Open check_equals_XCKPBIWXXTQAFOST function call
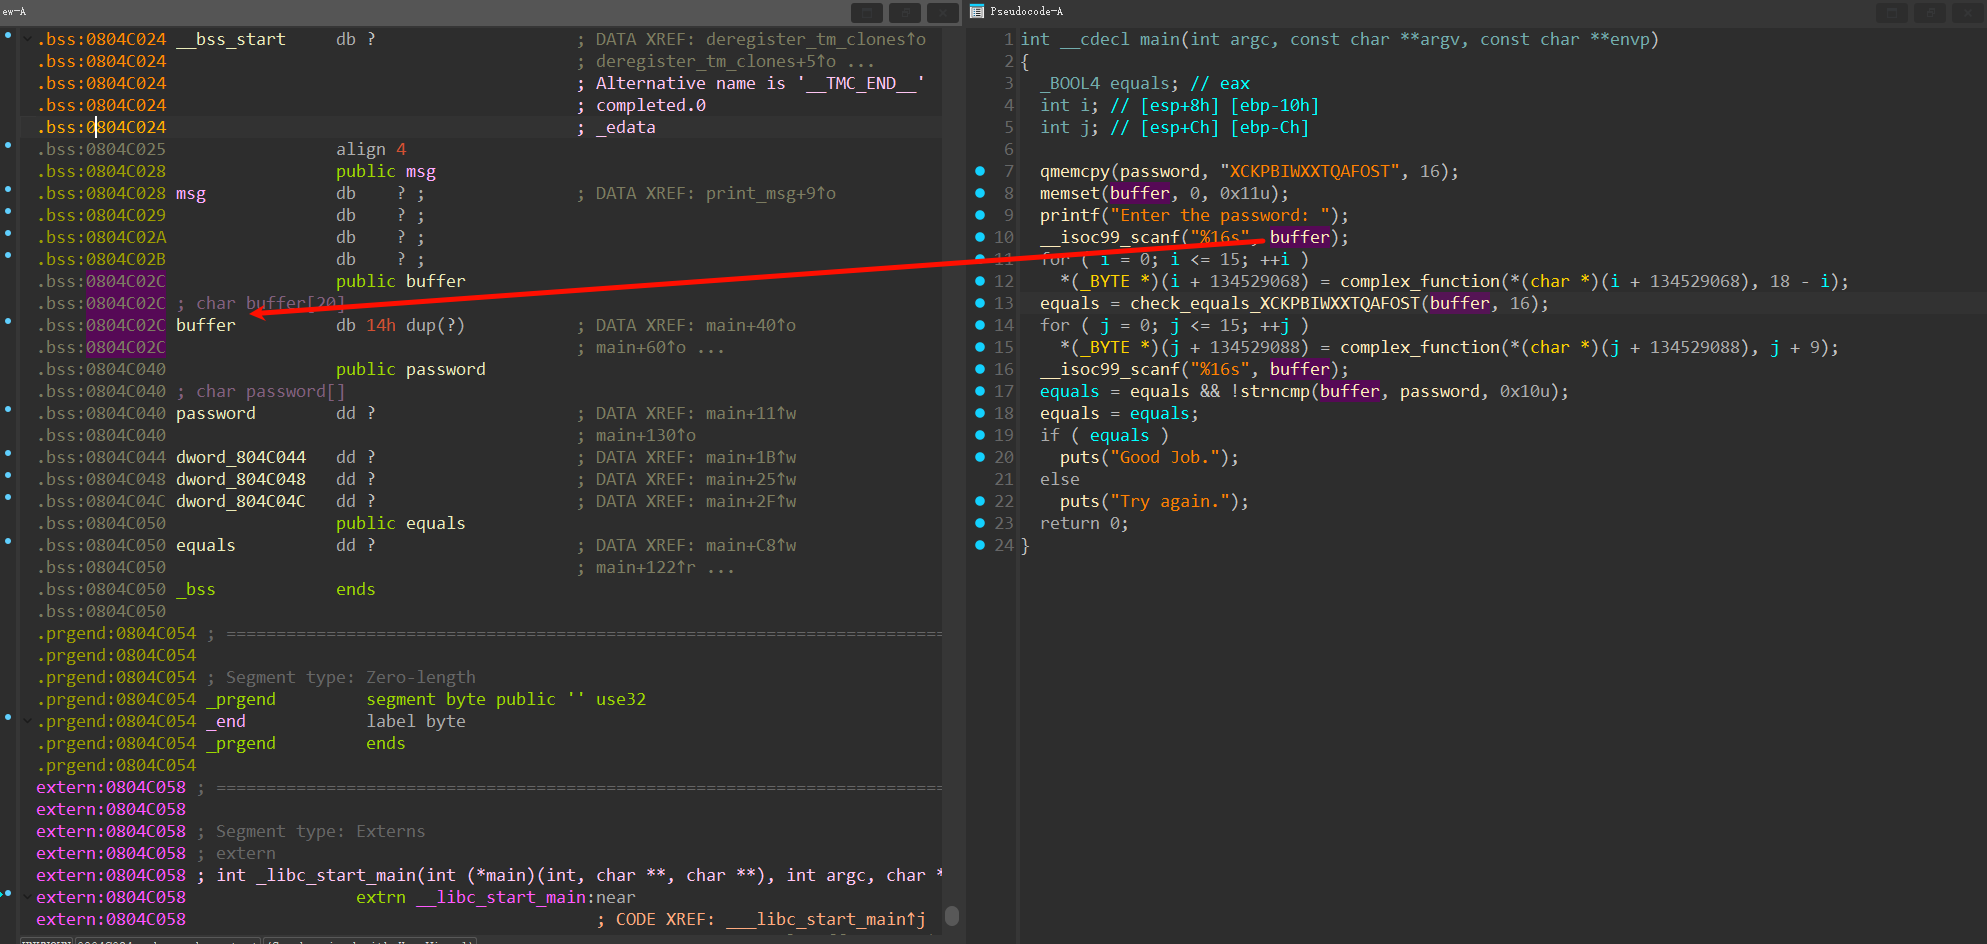The height and width of the screenshot is (944, 1987). [x=1275, y=303]
